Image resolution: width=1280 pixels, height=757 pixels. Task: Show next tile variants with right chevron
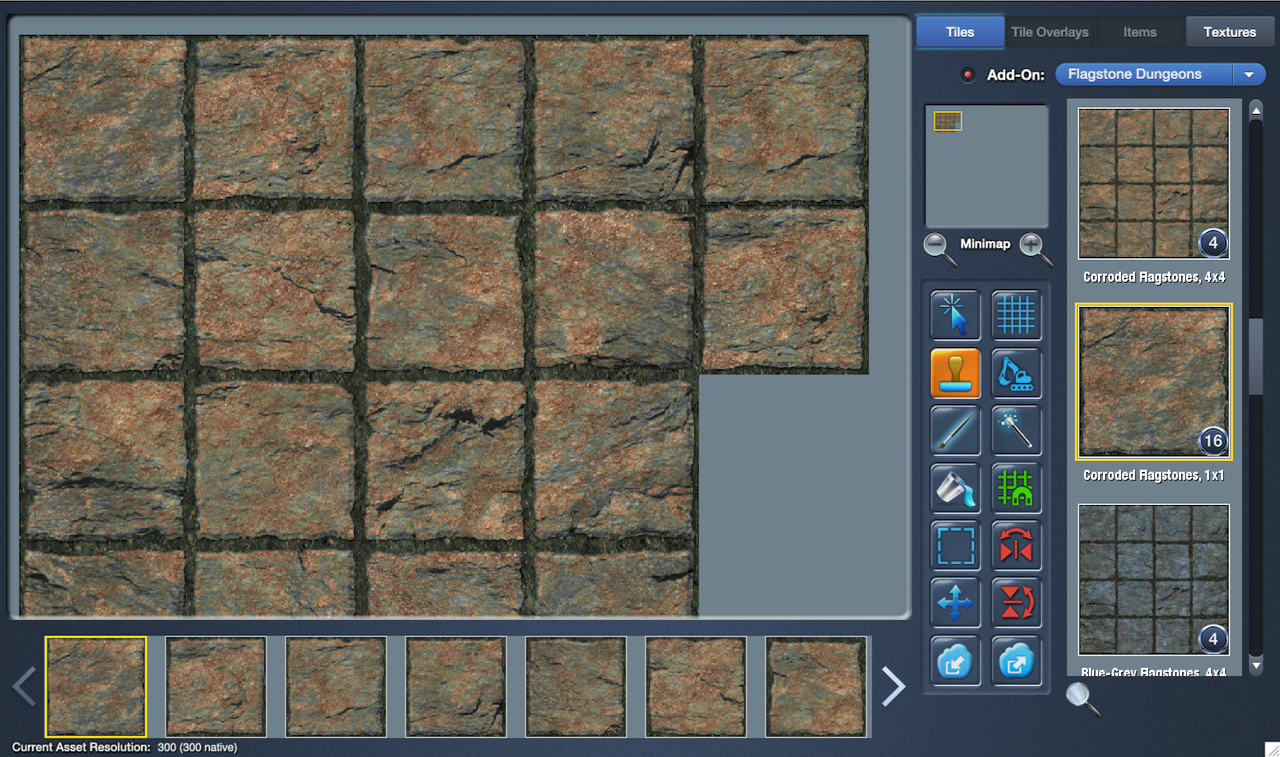(x=893, y=686)
